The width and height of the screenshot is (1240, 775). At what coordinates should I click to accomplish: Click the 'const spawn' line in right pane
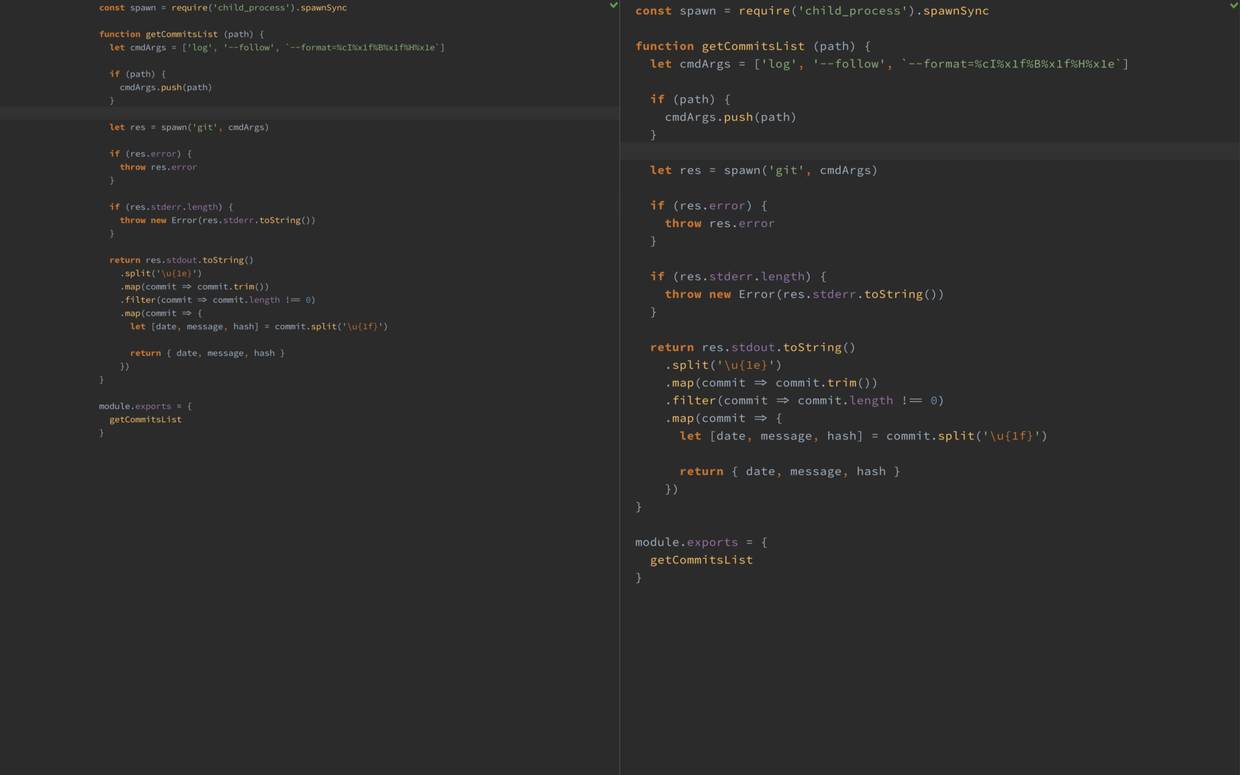[812, 11]
